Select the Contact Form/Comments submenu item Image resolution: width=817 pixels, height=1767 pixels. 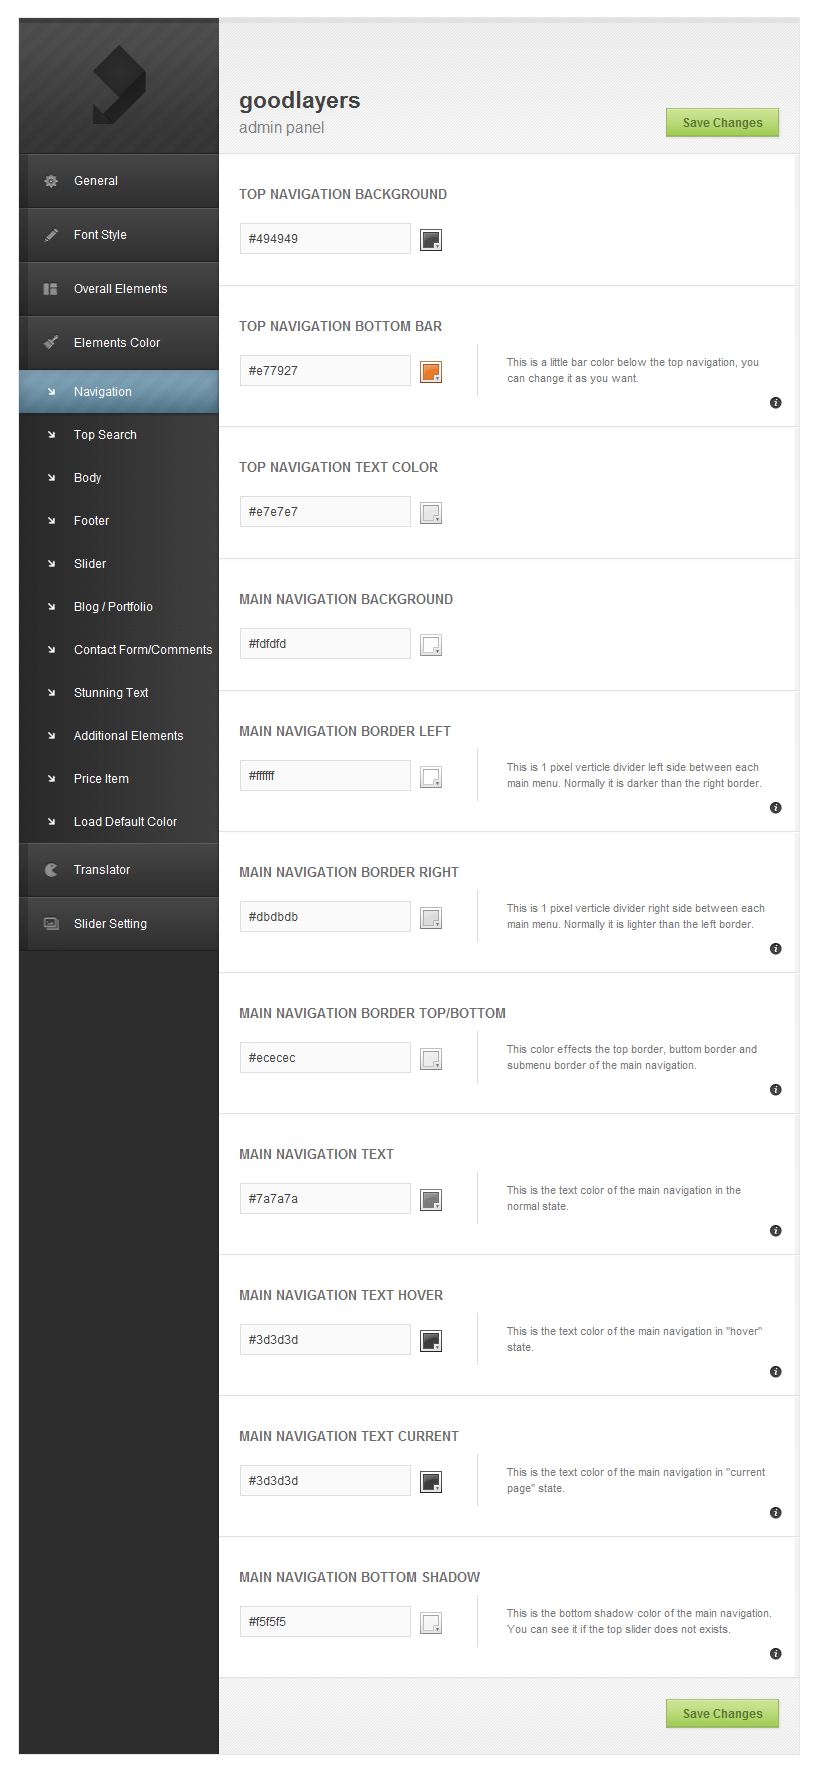[x=119, y=650]
